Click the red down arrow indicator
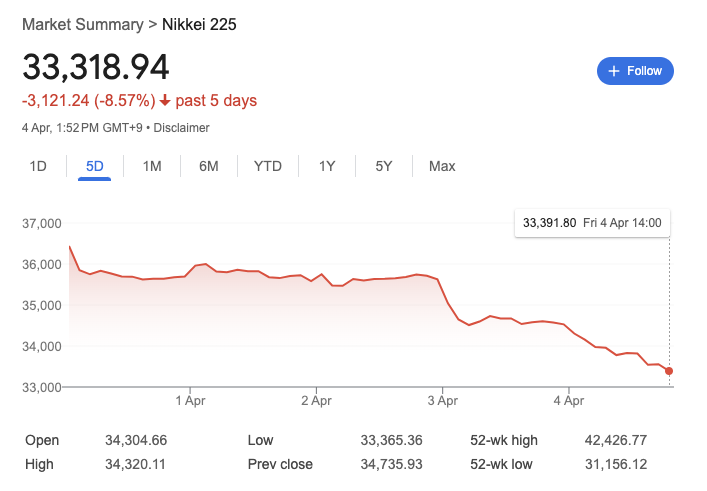 coord(165,101)
